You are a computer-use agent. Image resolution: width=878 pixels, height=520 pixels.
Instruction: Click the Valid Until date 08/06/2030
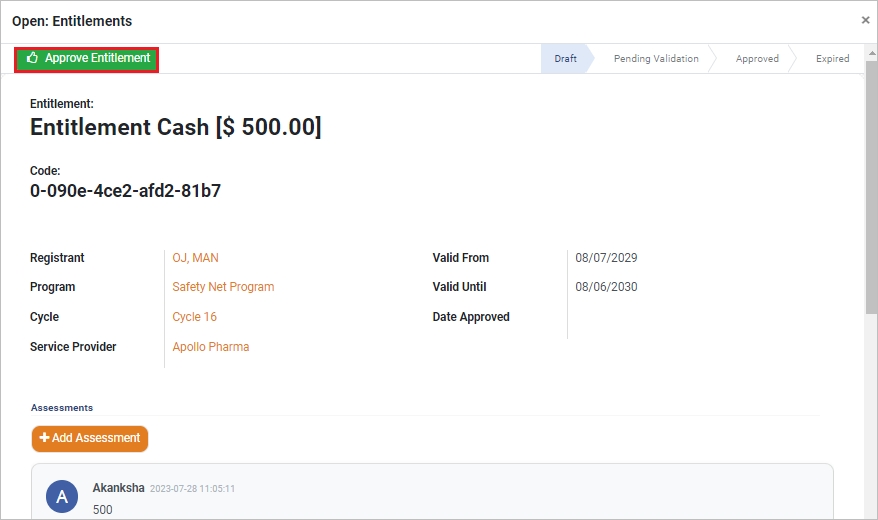[606, 287]
